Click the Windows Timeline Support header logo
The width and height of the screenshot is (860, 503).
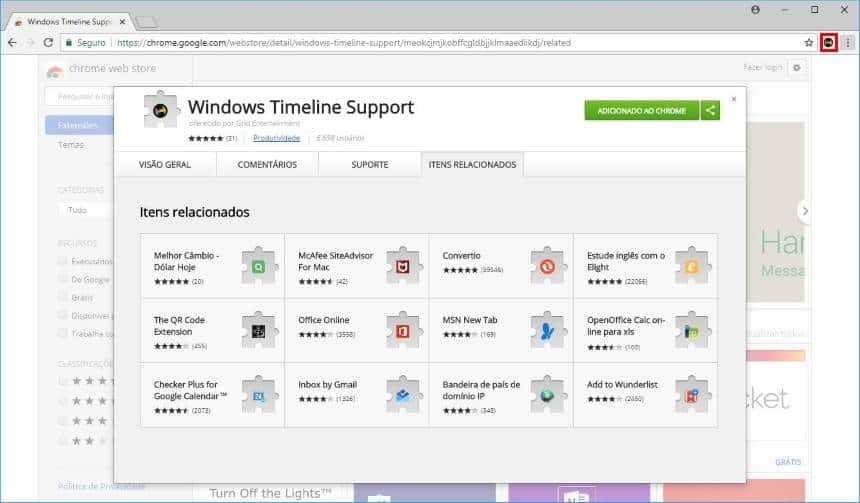[160, 110]
